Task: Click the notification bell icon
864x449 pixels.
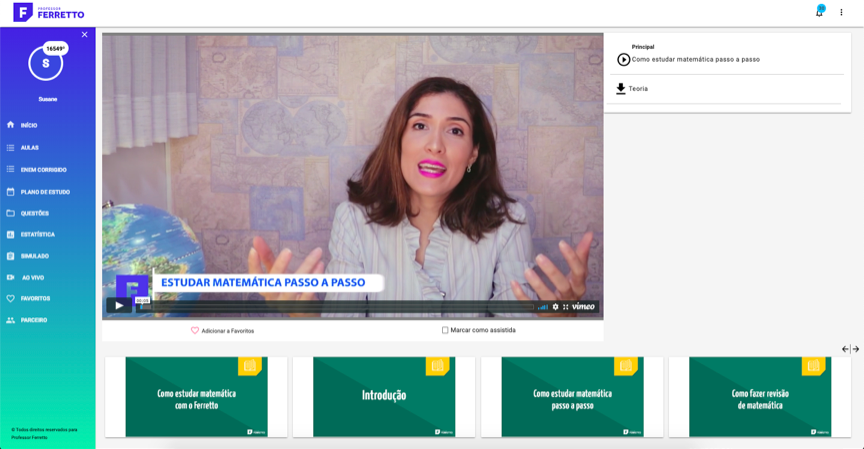Action: (819, 12)
